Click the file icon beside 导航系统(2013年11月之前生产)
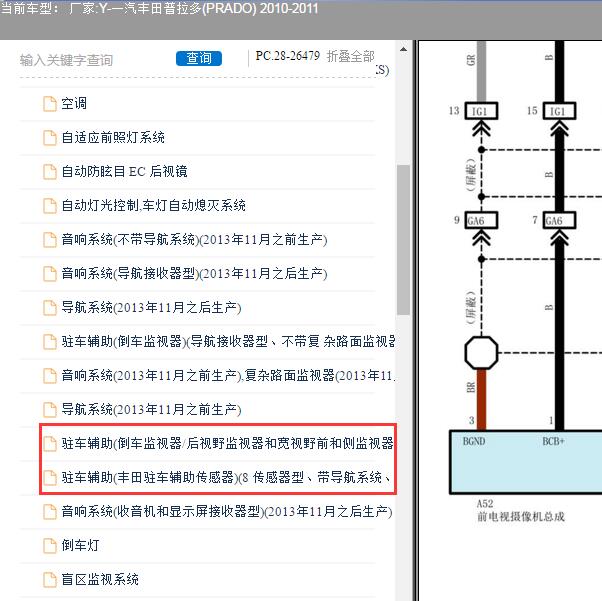The height and width of the screenshot is (601, 602). pyautogui.click(x=50, y=409)
